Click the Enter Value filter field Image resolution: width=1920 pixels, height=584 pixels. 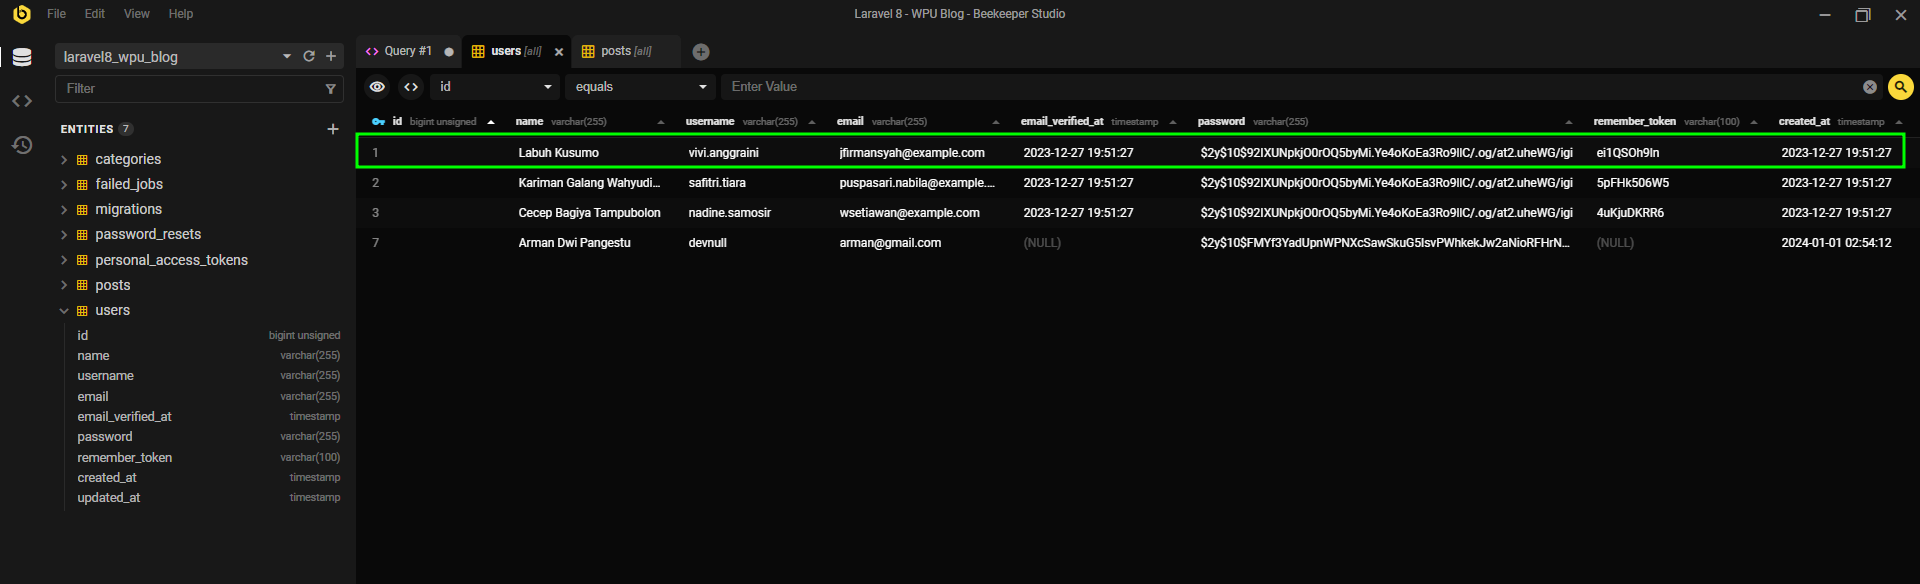coord(1290,87)
